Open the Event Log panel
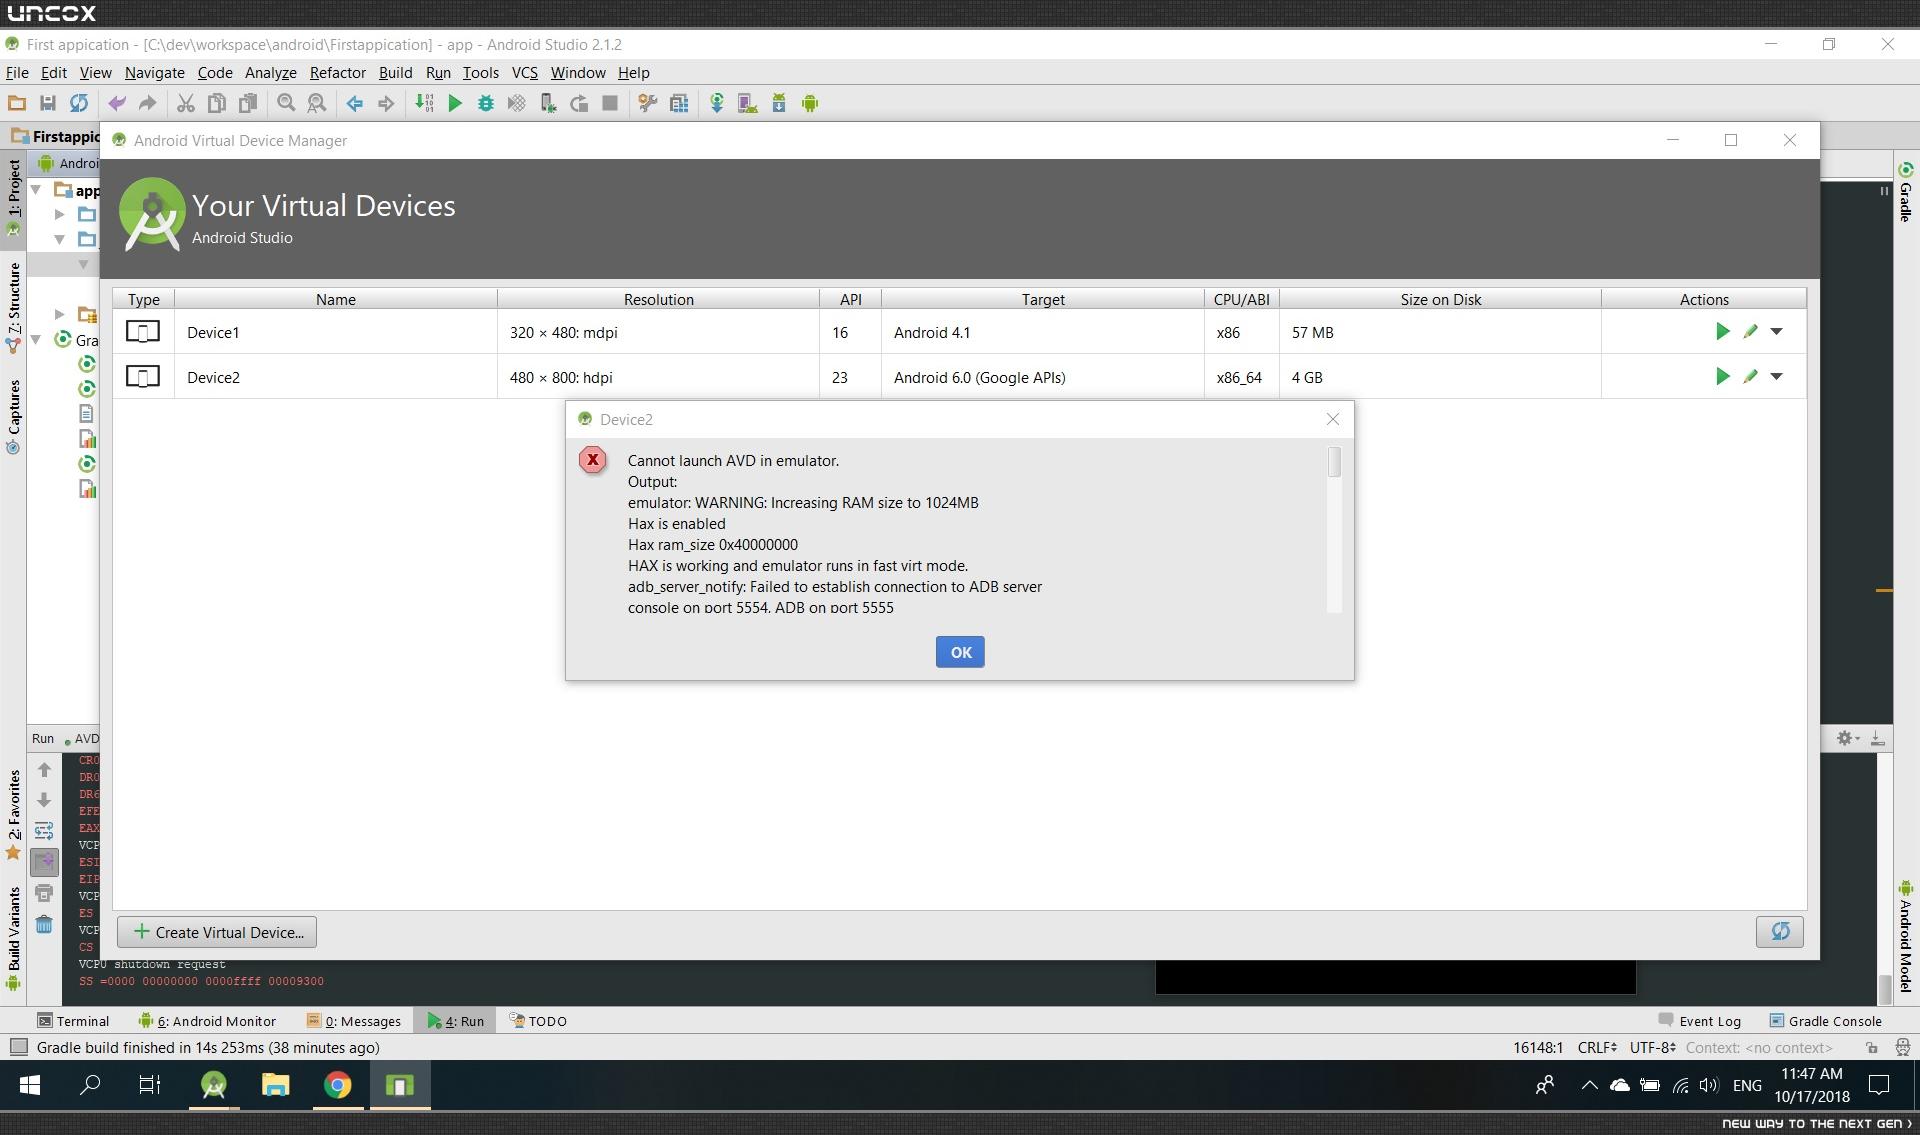 coord(1699,1021)
